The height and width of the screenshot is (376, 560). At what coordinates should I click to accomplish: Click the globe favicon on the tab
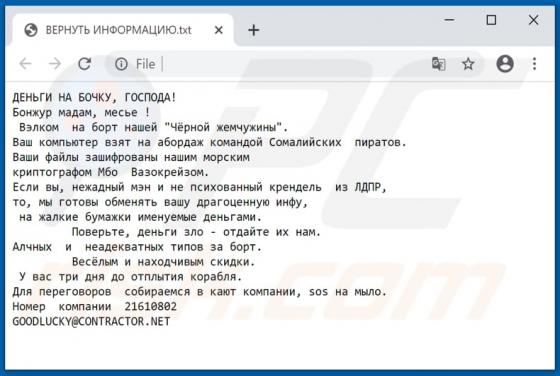pos(31,30)
